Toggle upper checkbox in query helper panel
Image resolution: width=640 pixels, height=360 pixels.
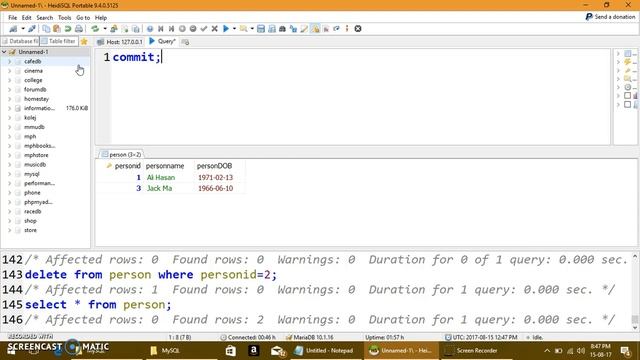point(627,96)
